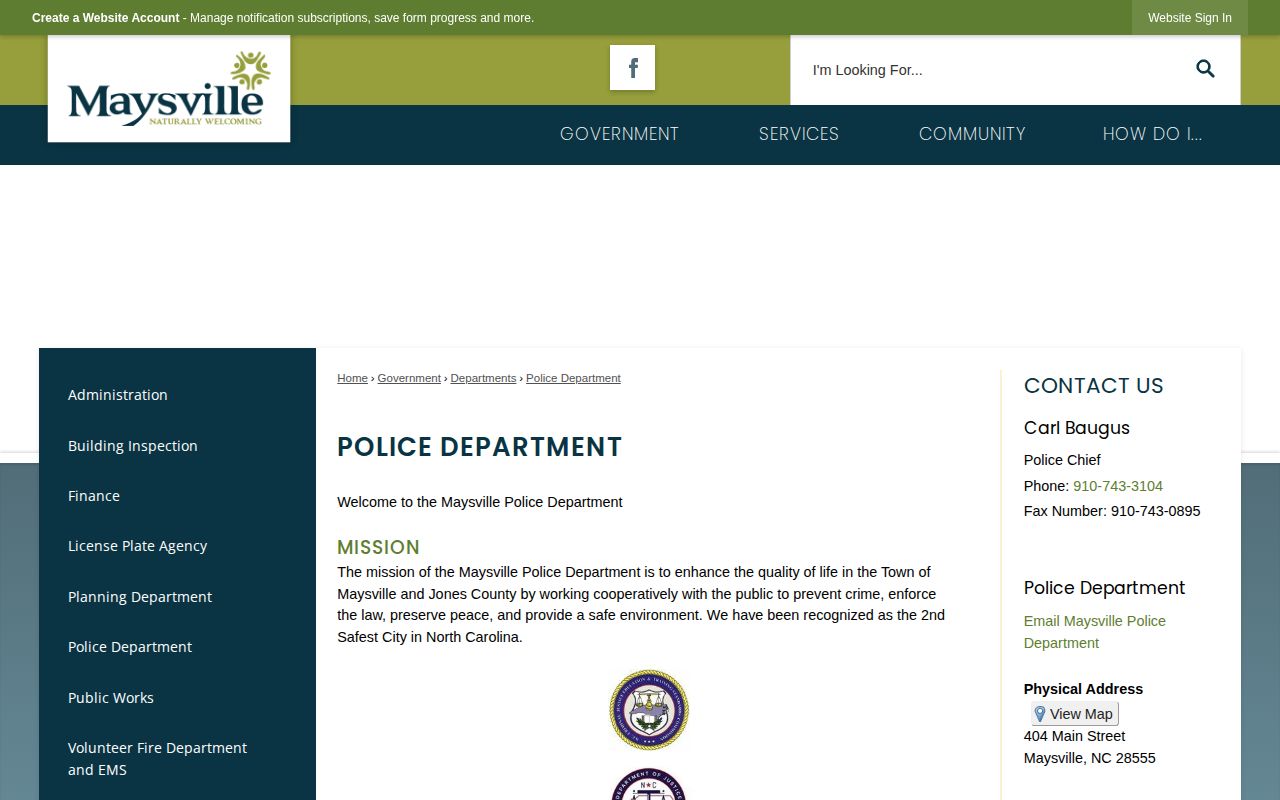This screenshot has height=800, width=1280.
Task: Open Public Works in the sidebar
Action: click(111, 698)
